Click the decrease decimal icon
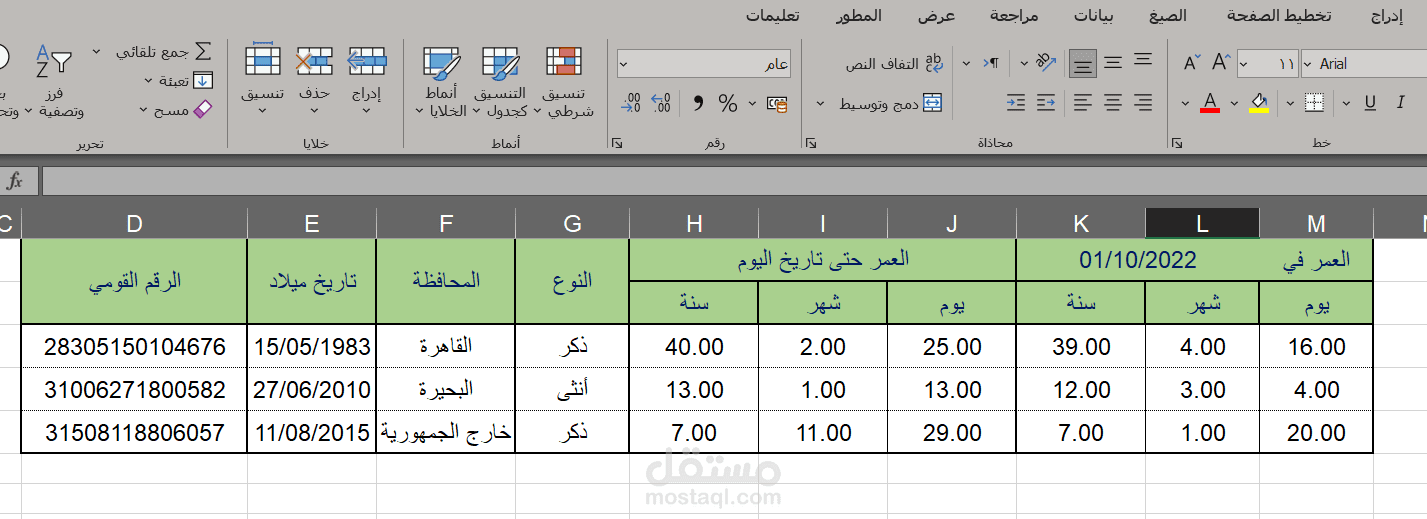 click(631, 103)
